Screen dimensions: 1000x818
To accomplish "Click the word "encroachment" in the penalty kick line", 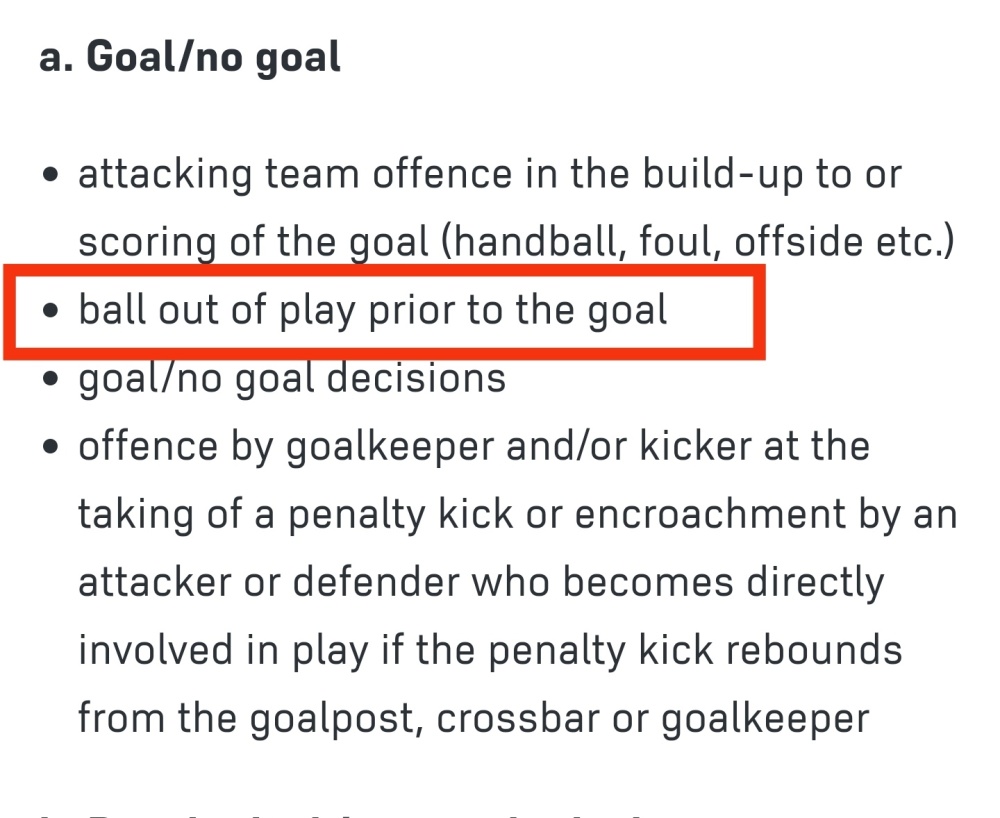I will click(x=710, y=514).
